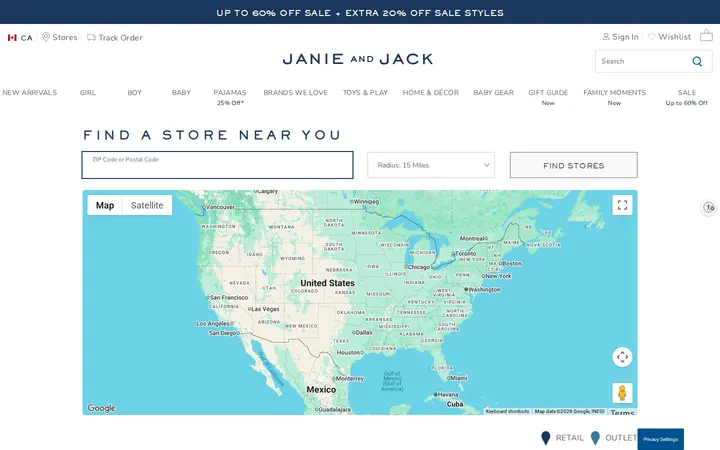The width and height of the screenshot is (720, 450).
Task: Open the shopping bag icon
Action: pos(706,35)
